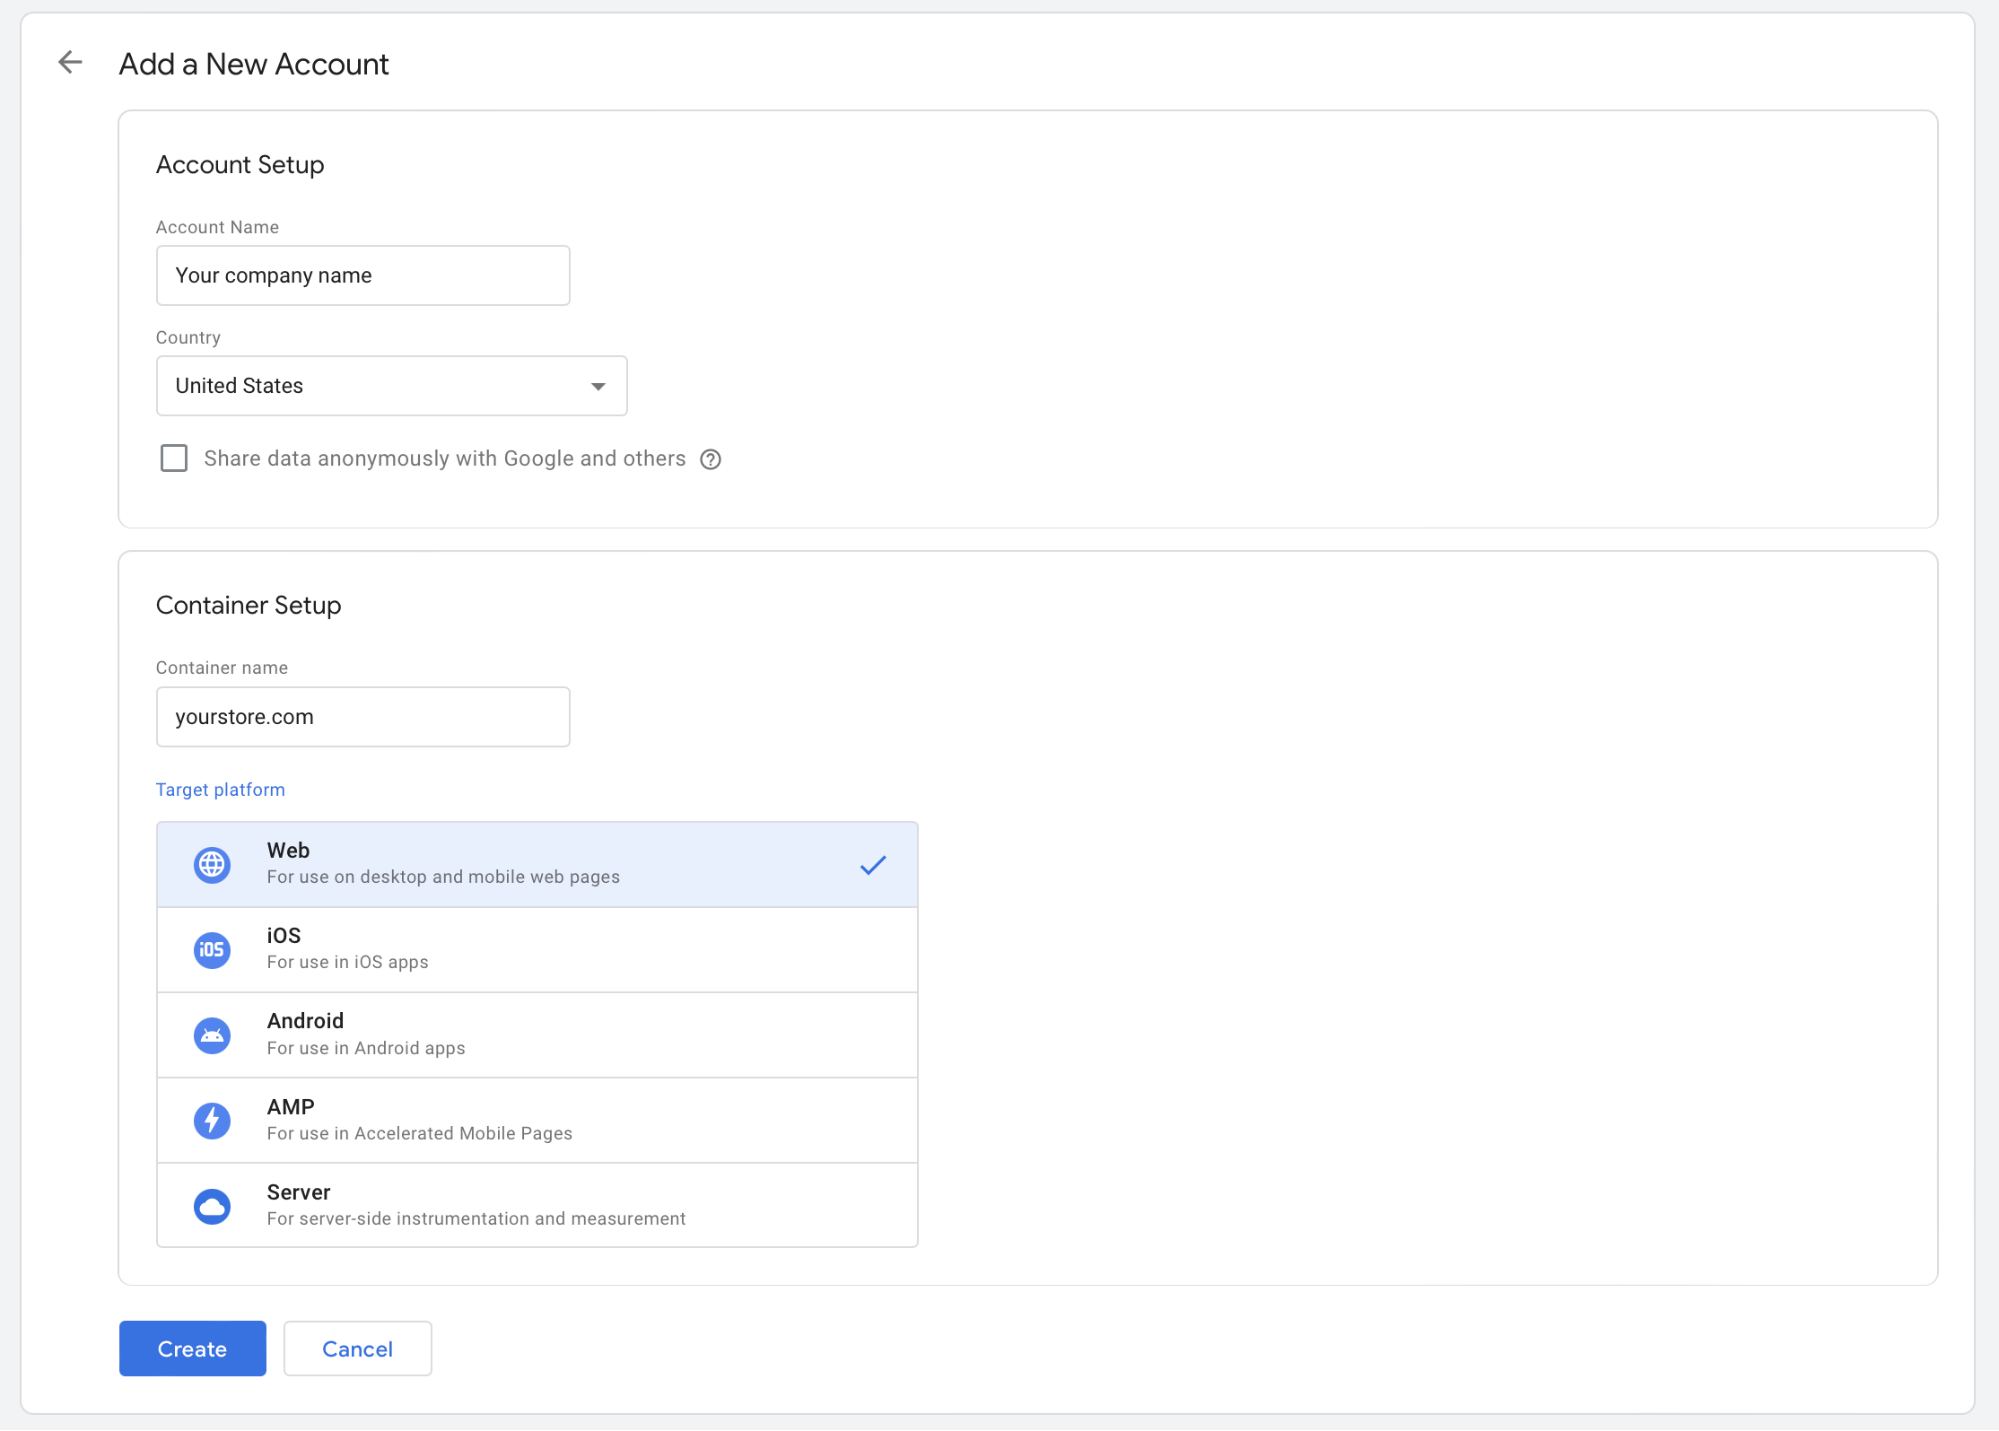Click the help icon beside share data
The image size is (1999, 1431).
tap(710, 459)
